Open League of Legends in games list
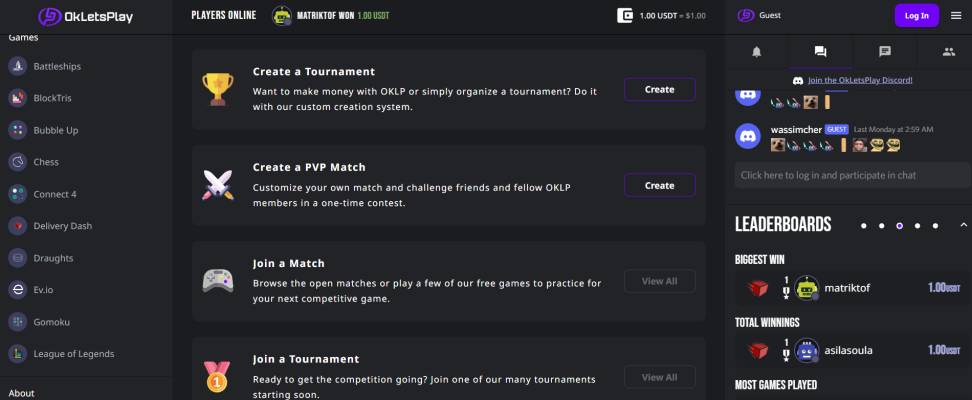Viewport: 972px width, 400px height. 73,353
